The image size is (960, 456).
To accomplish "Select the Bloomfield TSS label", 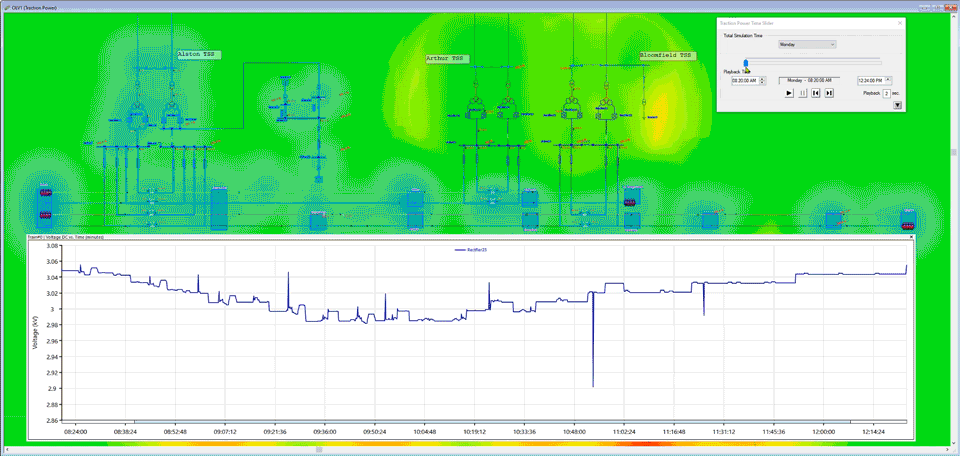I will [666, 56].
